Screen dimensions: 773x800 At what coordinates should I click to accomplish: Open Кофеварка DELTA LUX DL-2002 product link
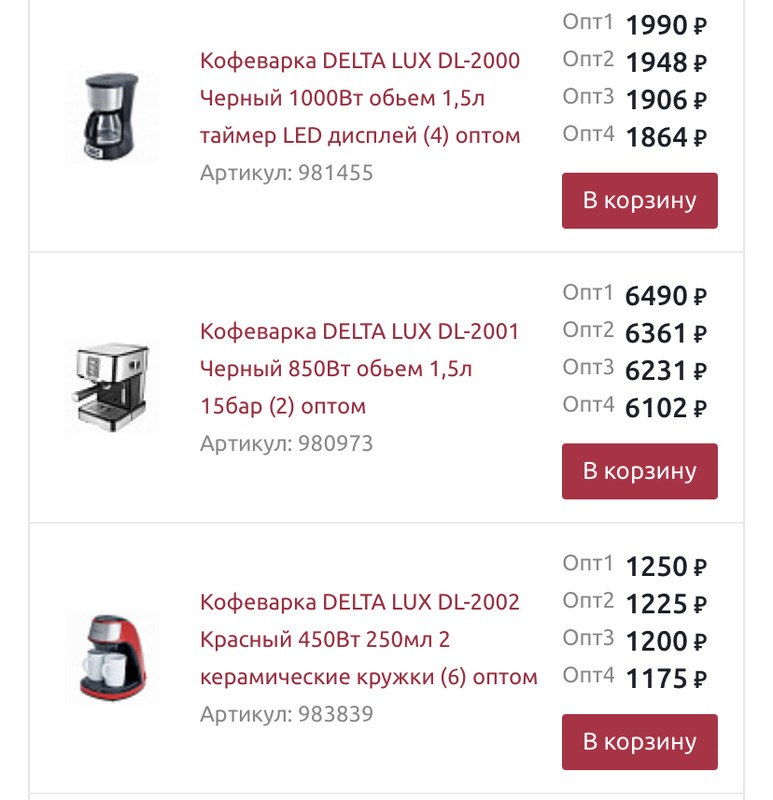[x=368, y=639]
